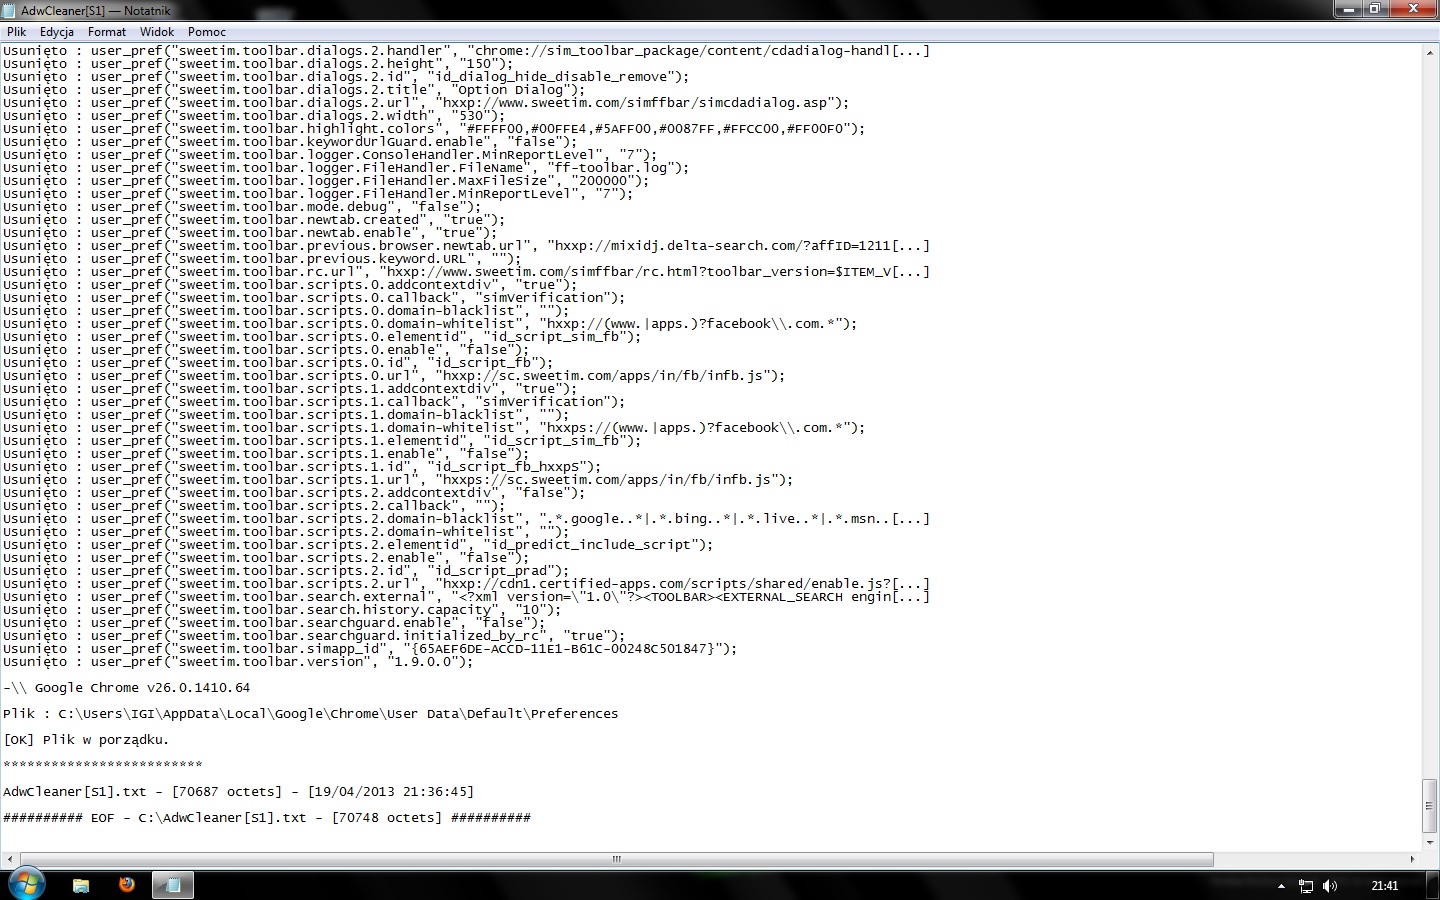This screenshot has width=1440, height=900.
Task: Click the "sweetim.toolbar.search.external" line
Action: coord(466,597)
